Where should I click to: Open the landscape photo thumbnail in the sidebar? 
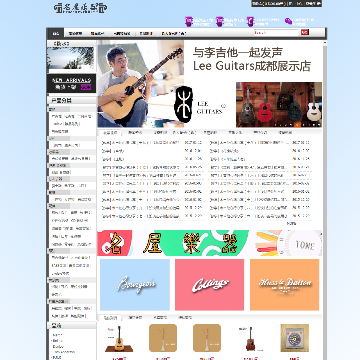coord(70,58)
